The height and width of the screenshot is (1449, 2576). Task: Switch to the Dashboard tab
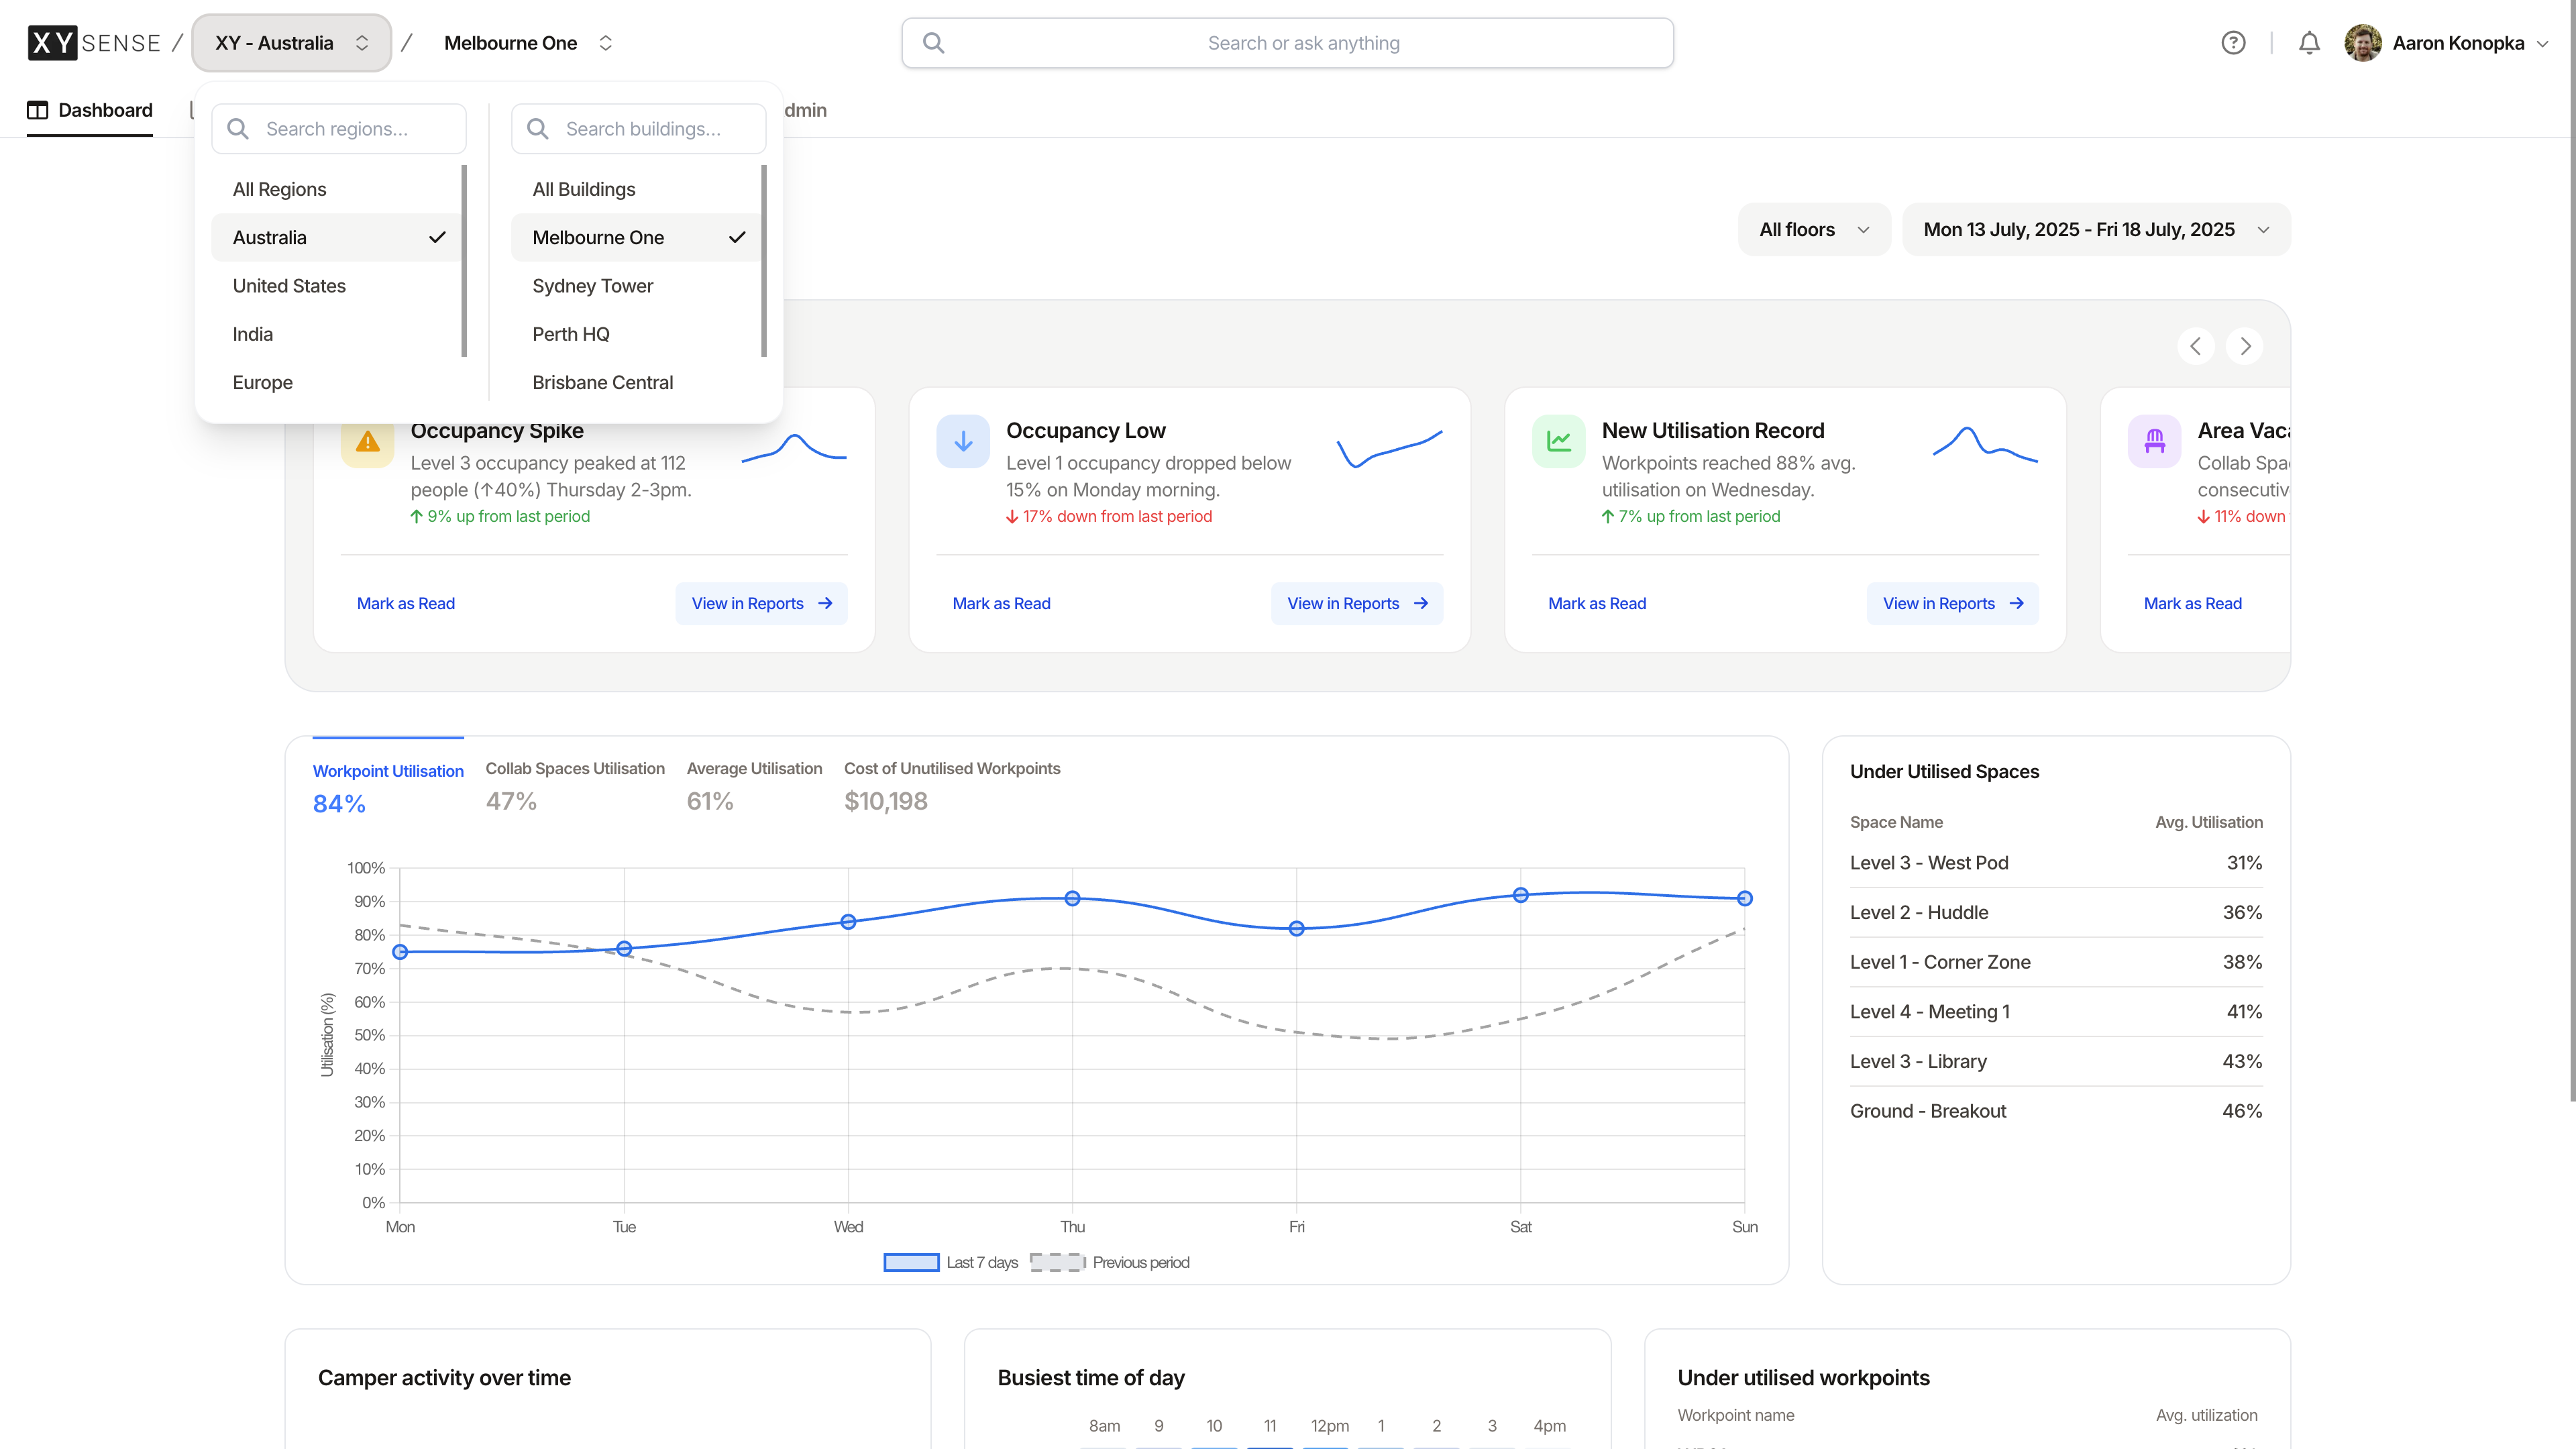pos(90,110)
